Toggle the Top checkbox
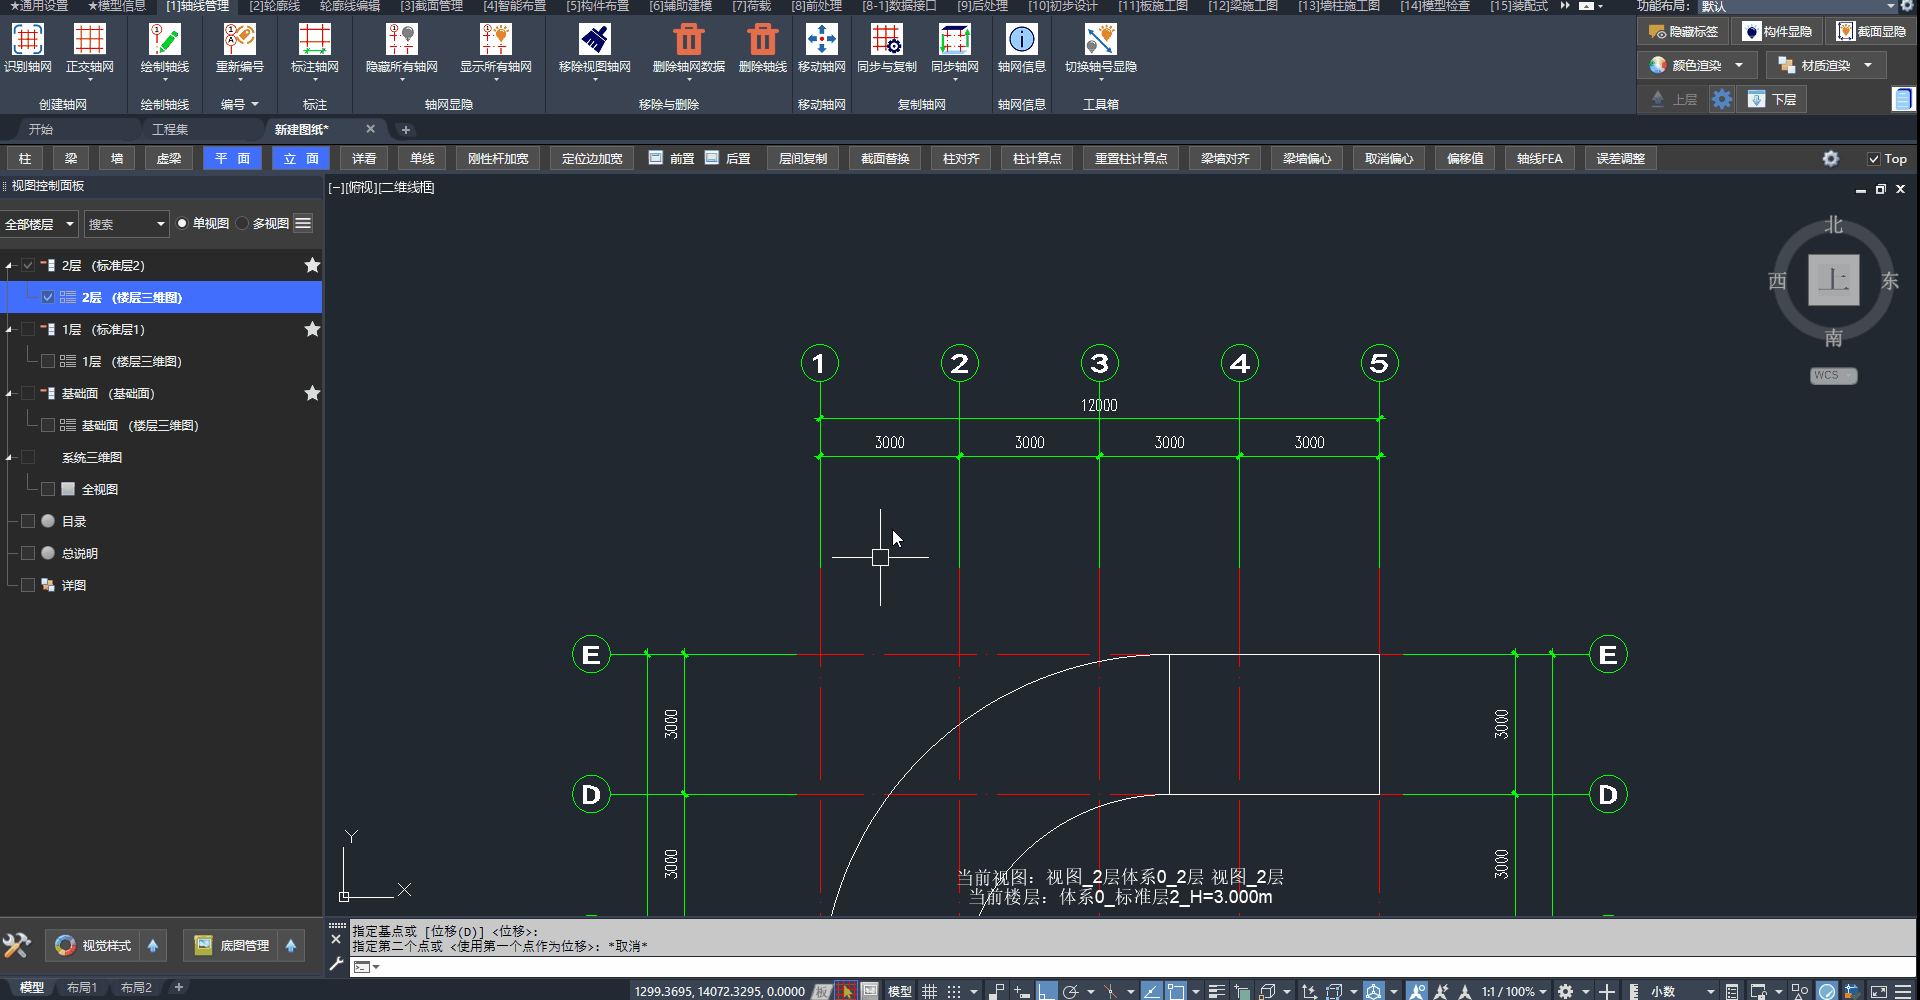 [1874, 159]
